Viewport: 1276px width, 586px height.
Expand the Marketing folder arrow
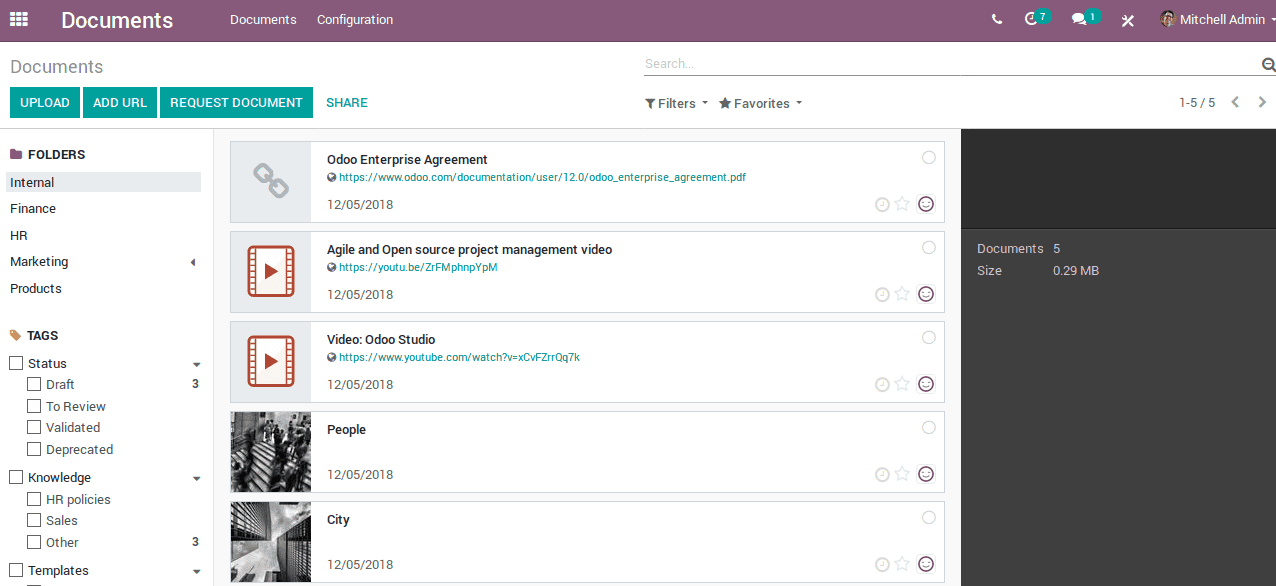pos(193,262)
